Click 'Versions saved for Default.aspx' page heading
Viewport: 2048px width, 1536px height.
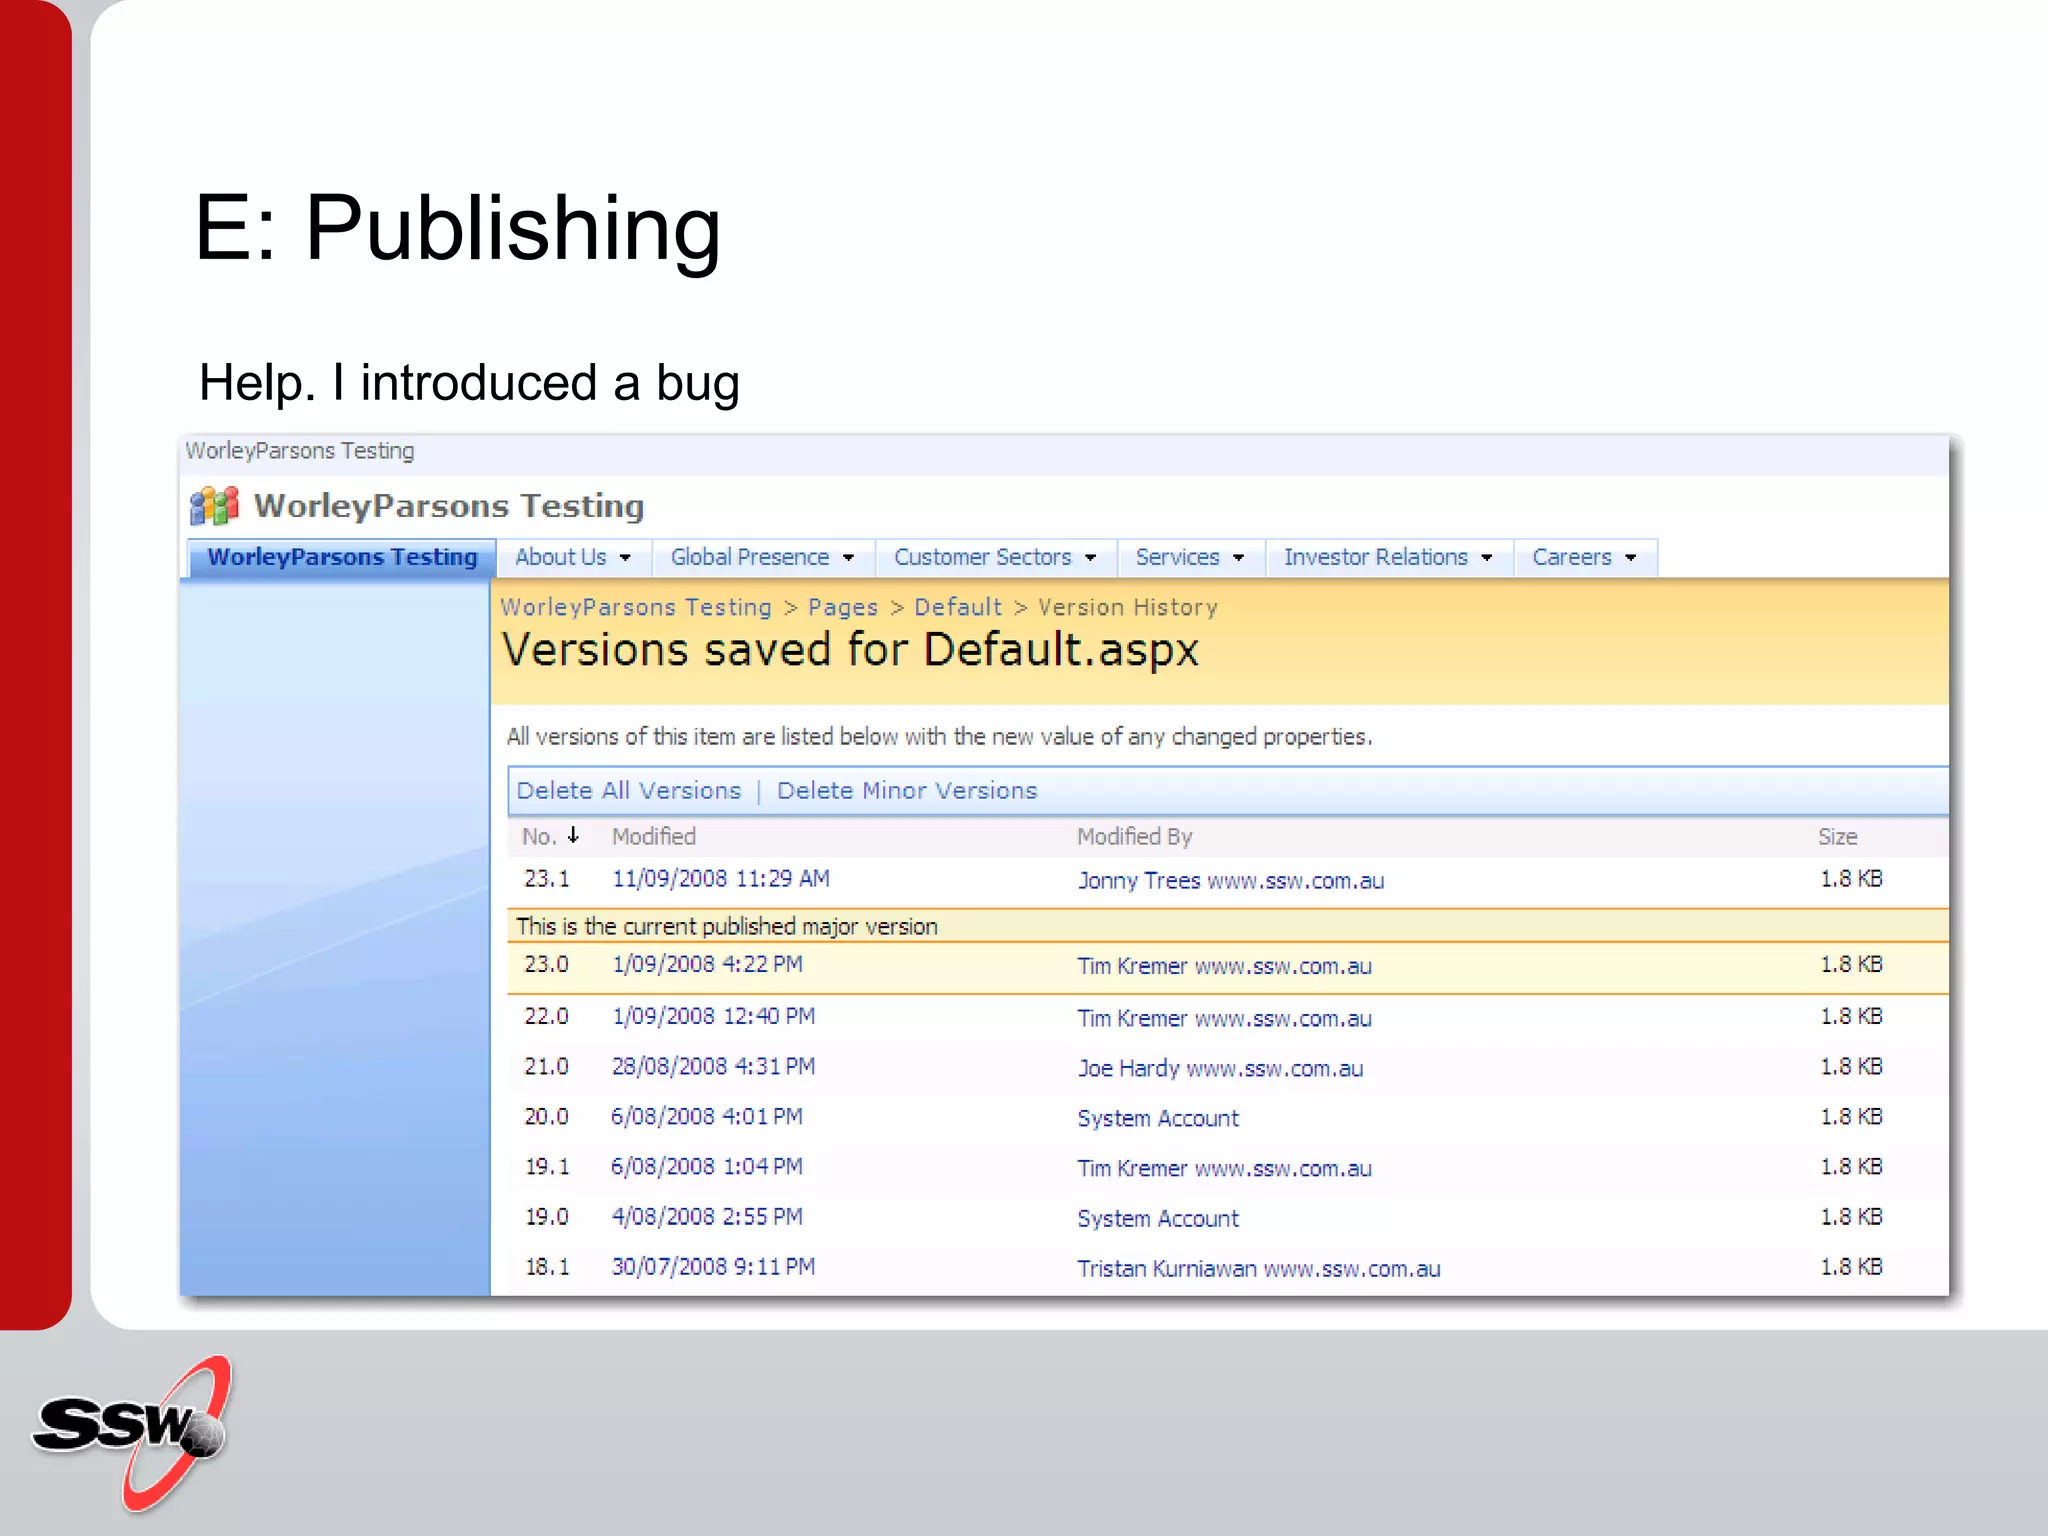pos(850,650)
